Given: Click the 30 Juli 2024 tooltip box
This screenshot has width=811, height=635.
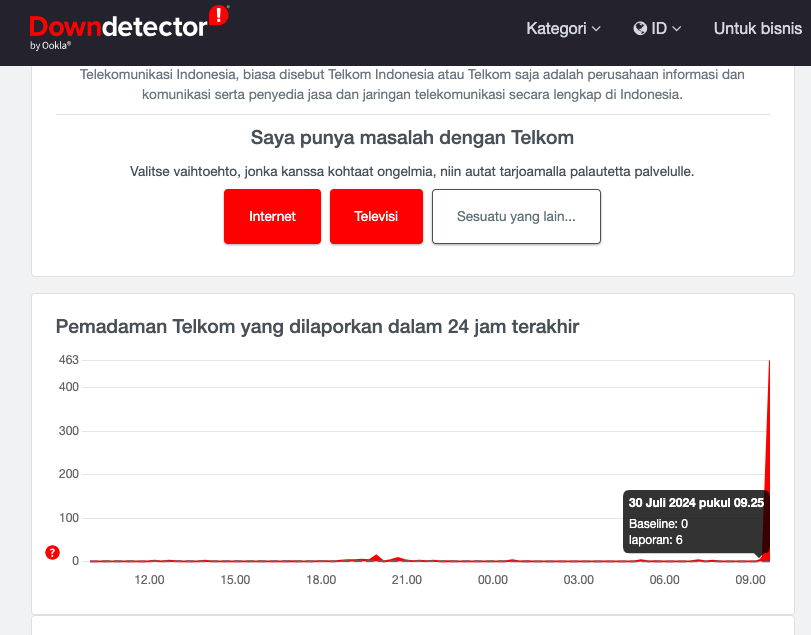Looking at the screenshot, I should point(696,521).
